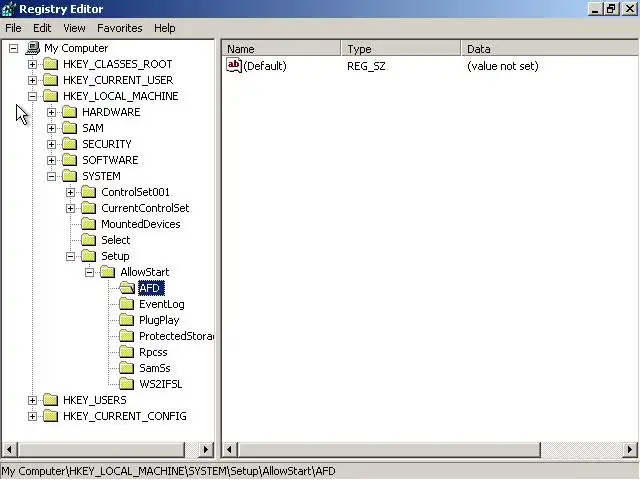Click the MountedDevices folder icon
This screenshot has height=480, width=640.
[x=88, y=224]
